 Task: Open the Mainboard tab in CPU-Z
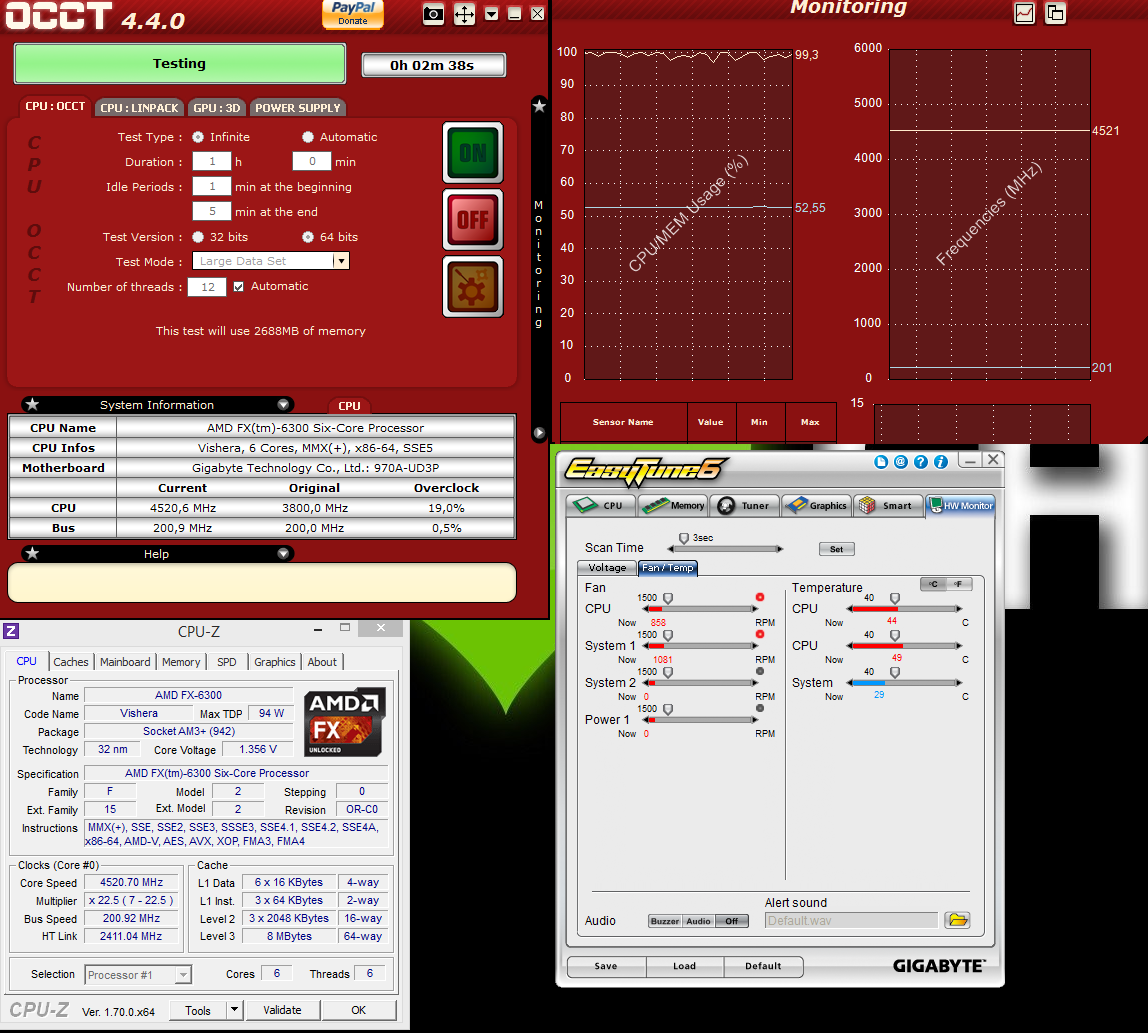(125, 662)
